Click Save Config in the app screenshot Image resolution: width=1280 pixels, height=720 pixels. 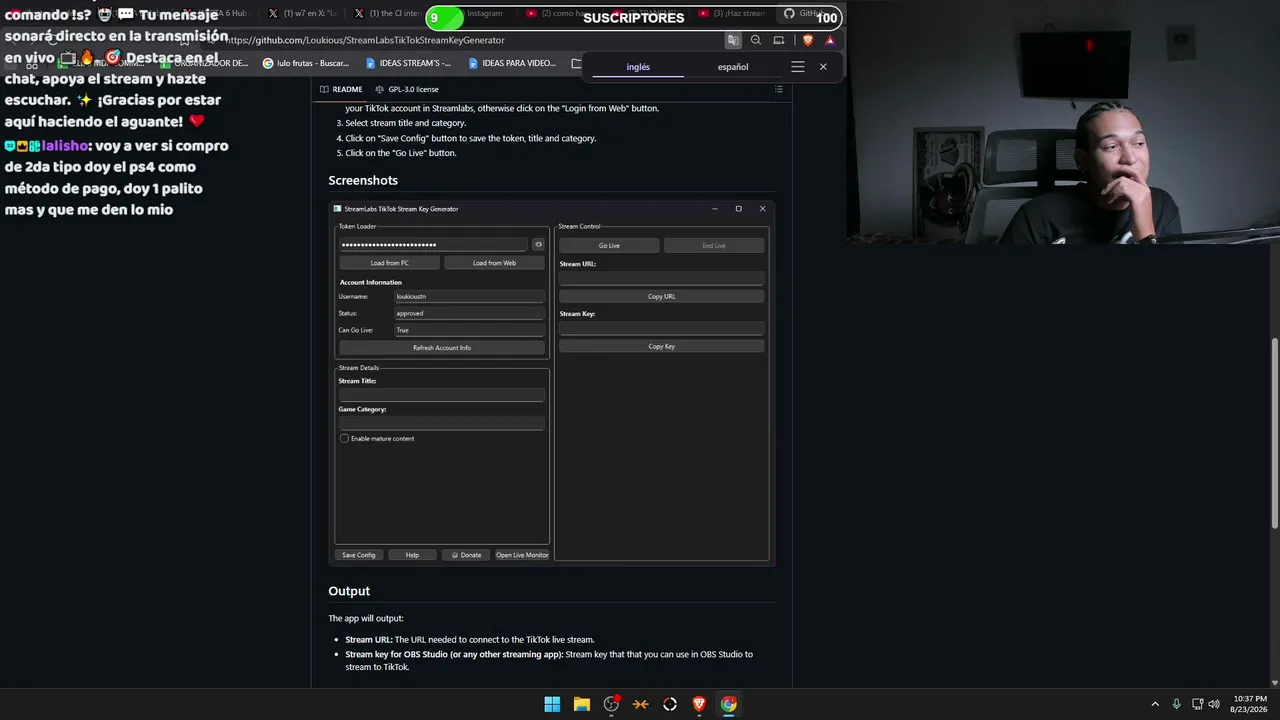pyautogui.click(x=359, y=555)
